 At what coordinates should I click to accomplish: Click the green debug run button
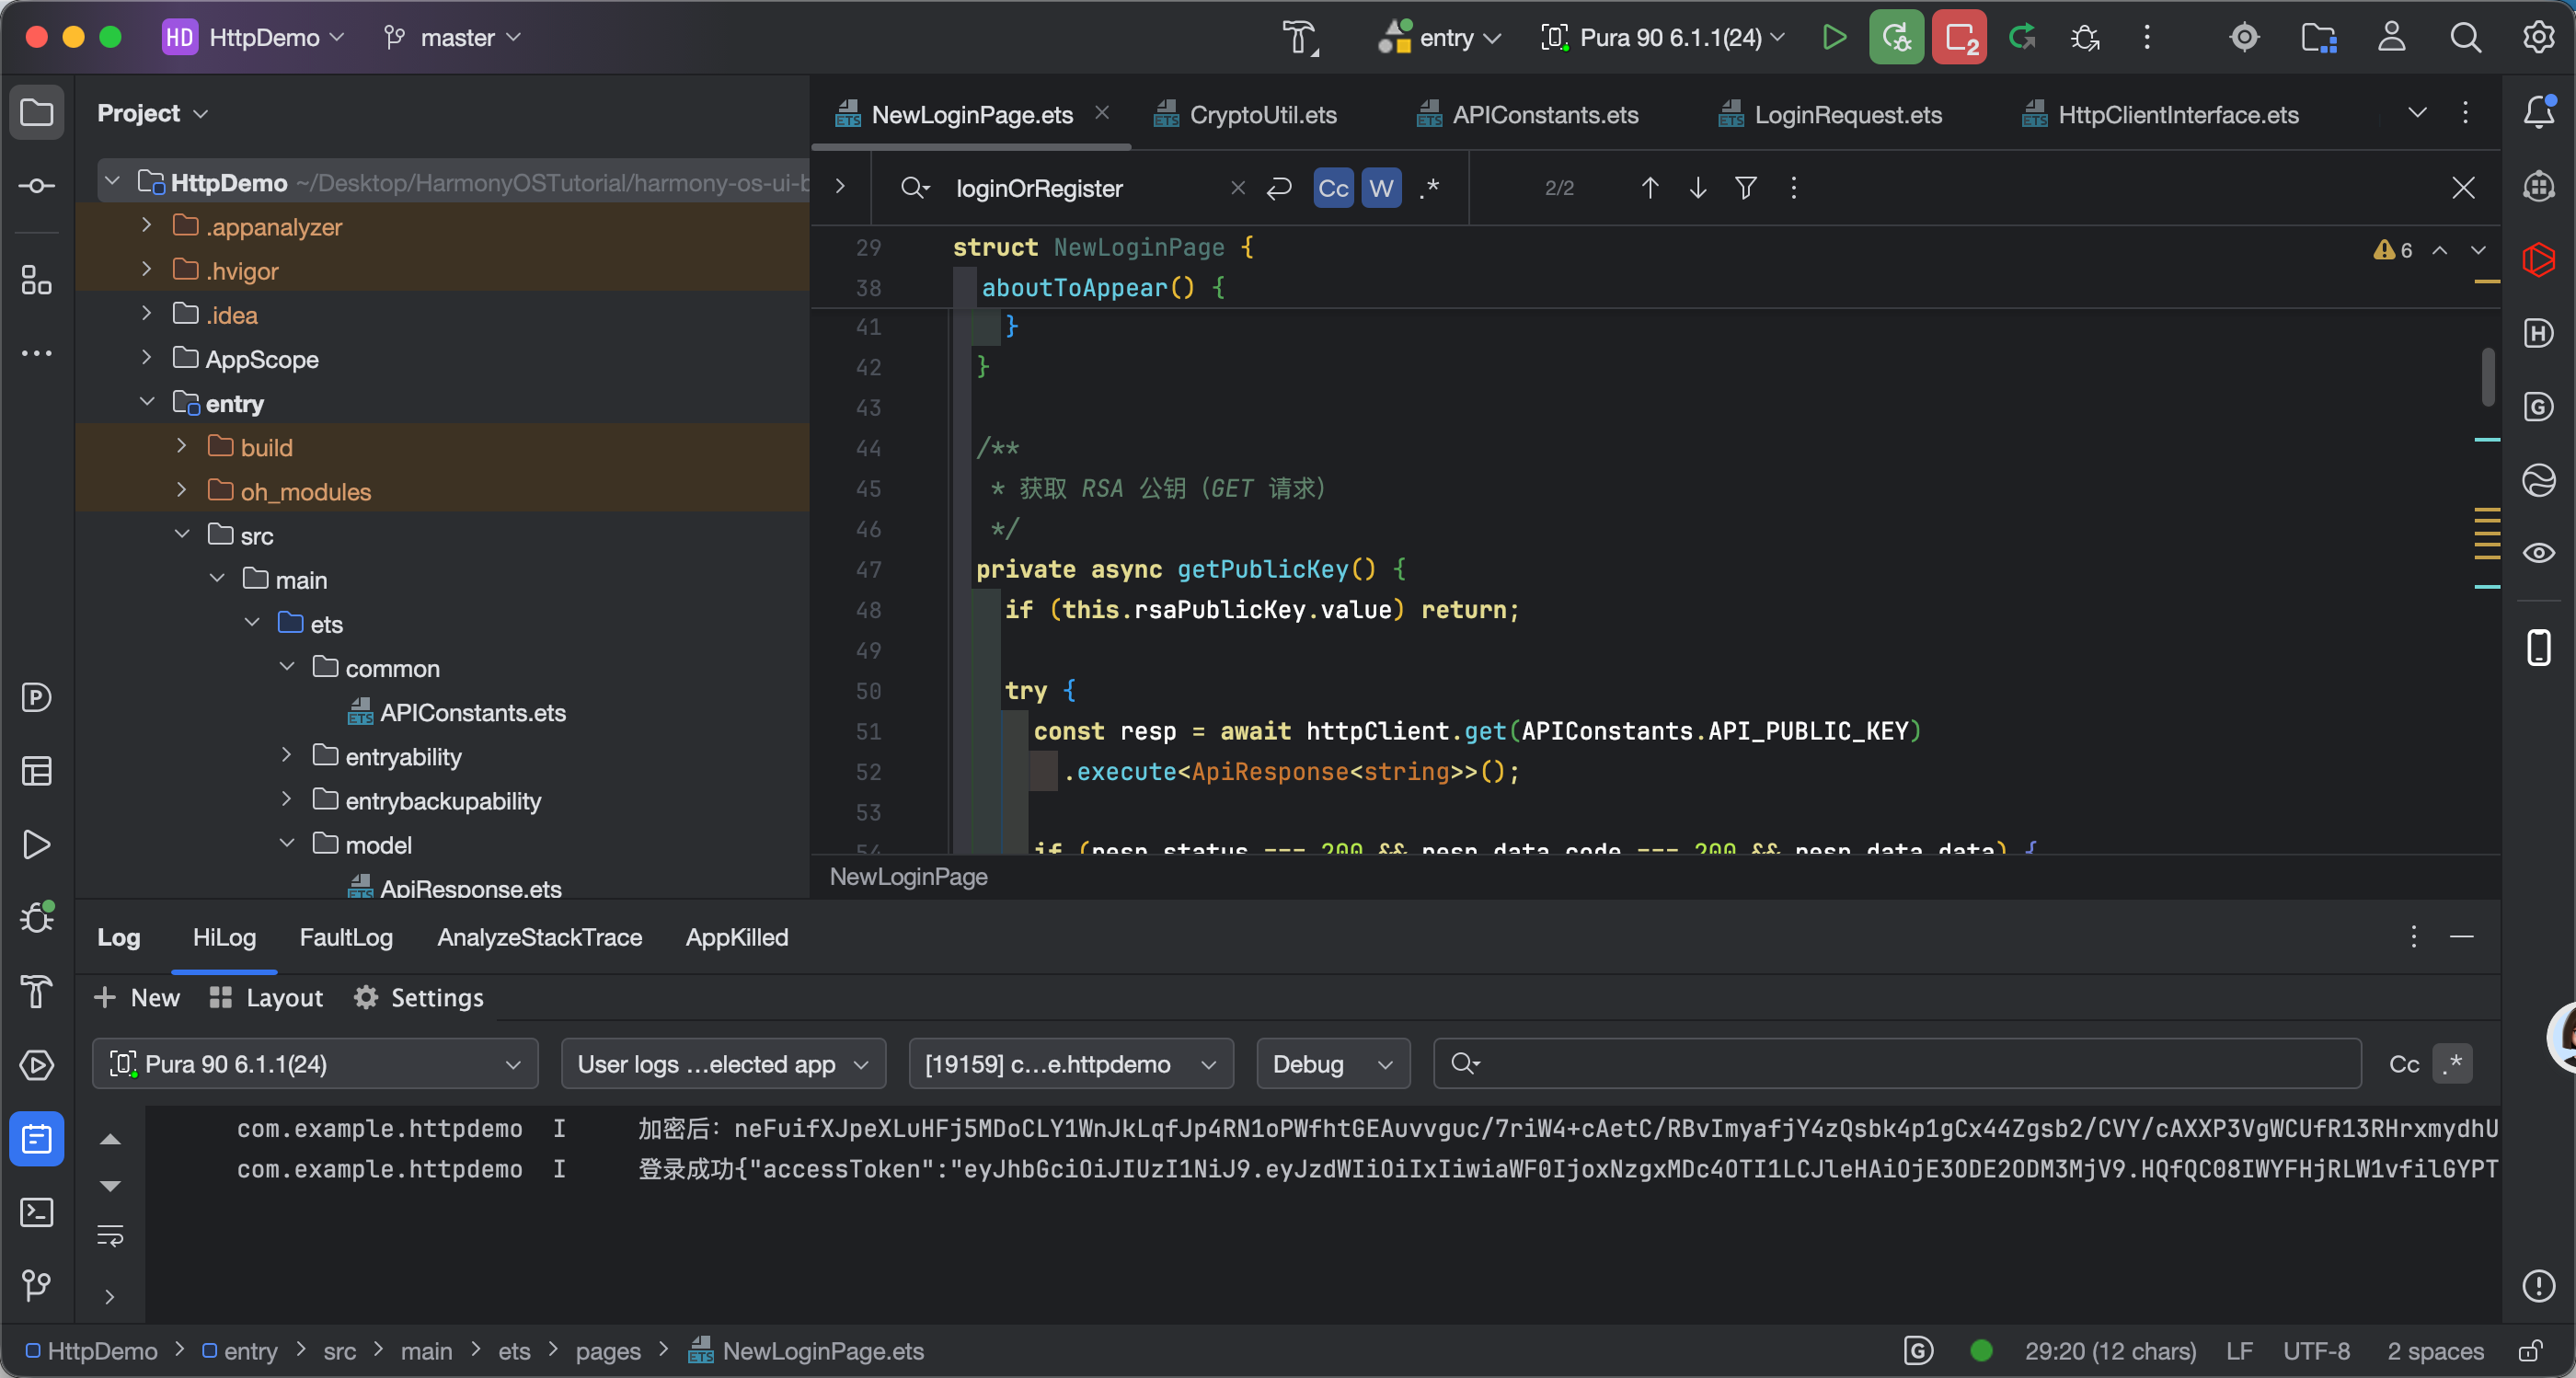1896,38
